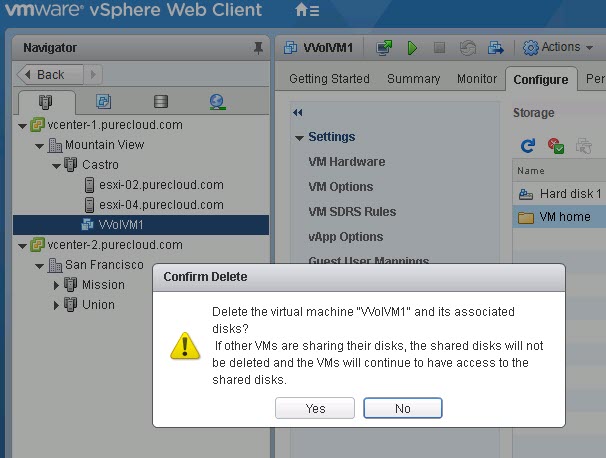Select Castro cluster
Image resolution: width=606 pixels, height=458 pixels.
coord(100,165)
